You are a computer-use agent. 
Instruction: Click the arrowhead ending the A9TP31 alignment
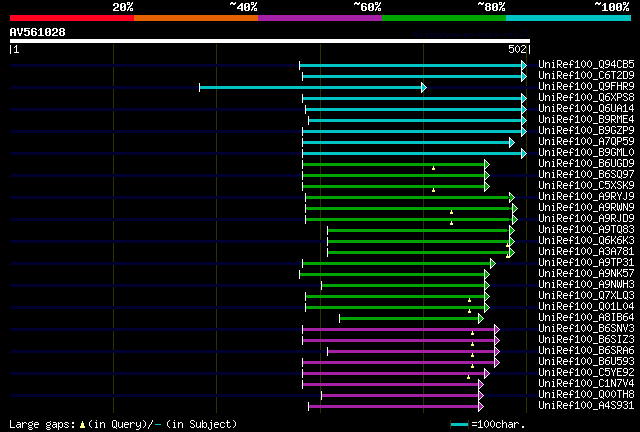click(493, 264)
